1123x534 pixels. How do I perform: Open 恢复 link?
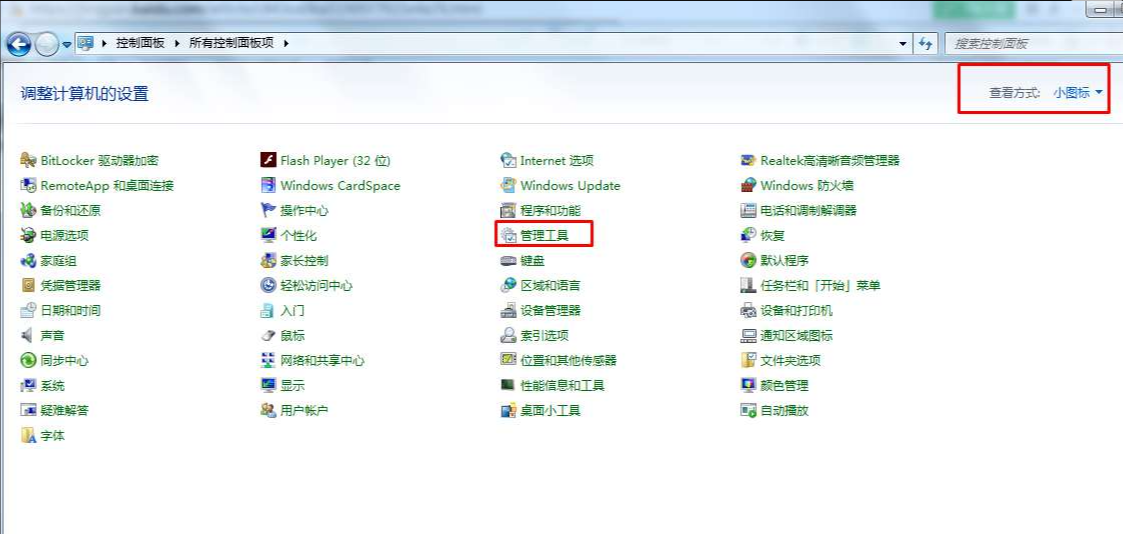(x=773, y=236)
